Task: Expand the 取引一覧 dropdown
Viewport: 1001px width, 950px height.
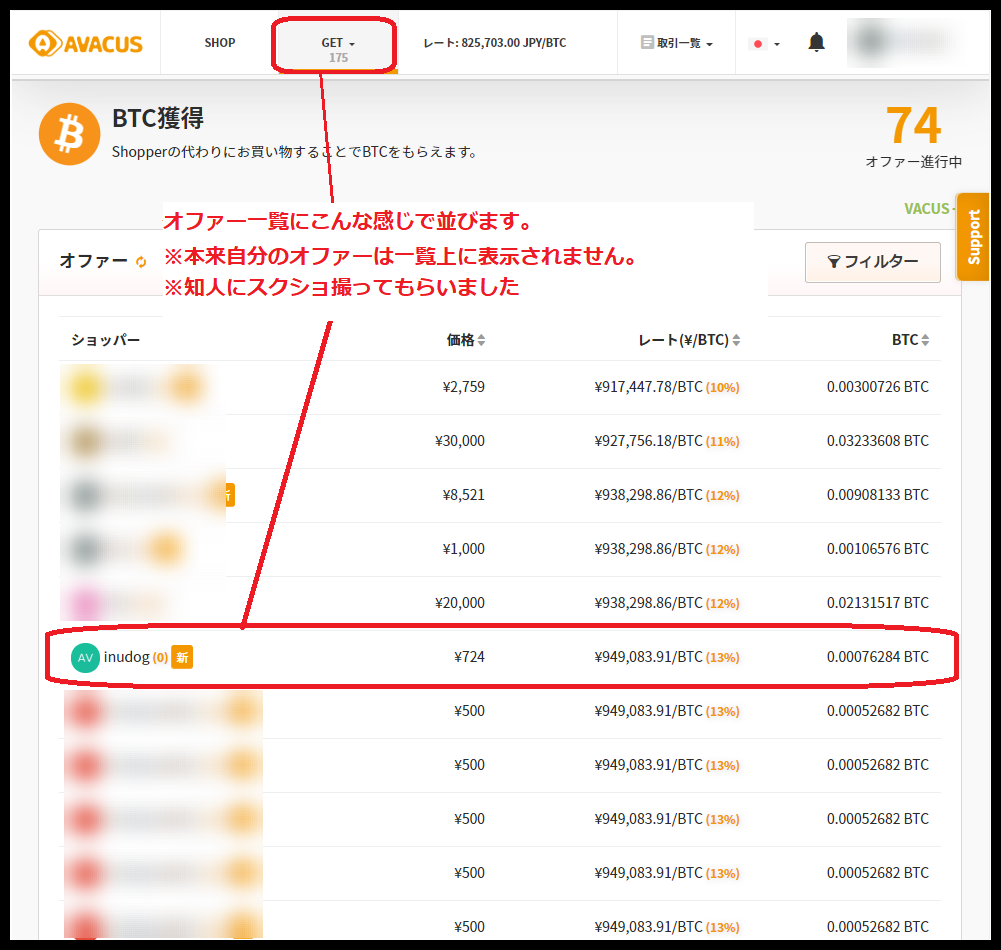Action: pyautogui.click(x=676, y=43)
